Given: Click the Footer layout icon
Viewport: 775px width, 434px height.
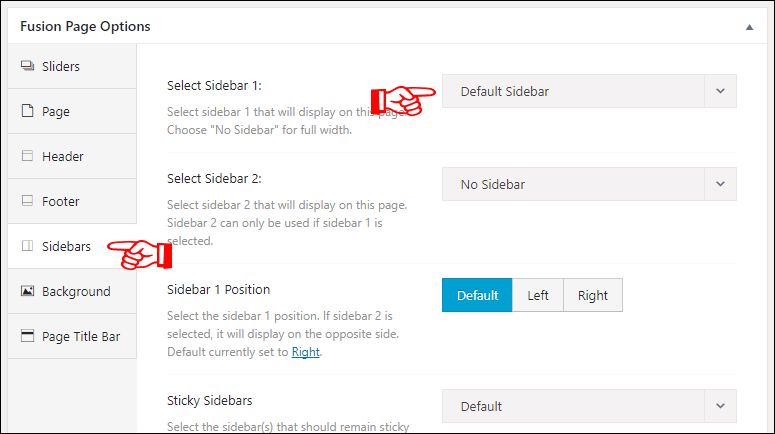Looking at the screenshot, I should [28, 201].
